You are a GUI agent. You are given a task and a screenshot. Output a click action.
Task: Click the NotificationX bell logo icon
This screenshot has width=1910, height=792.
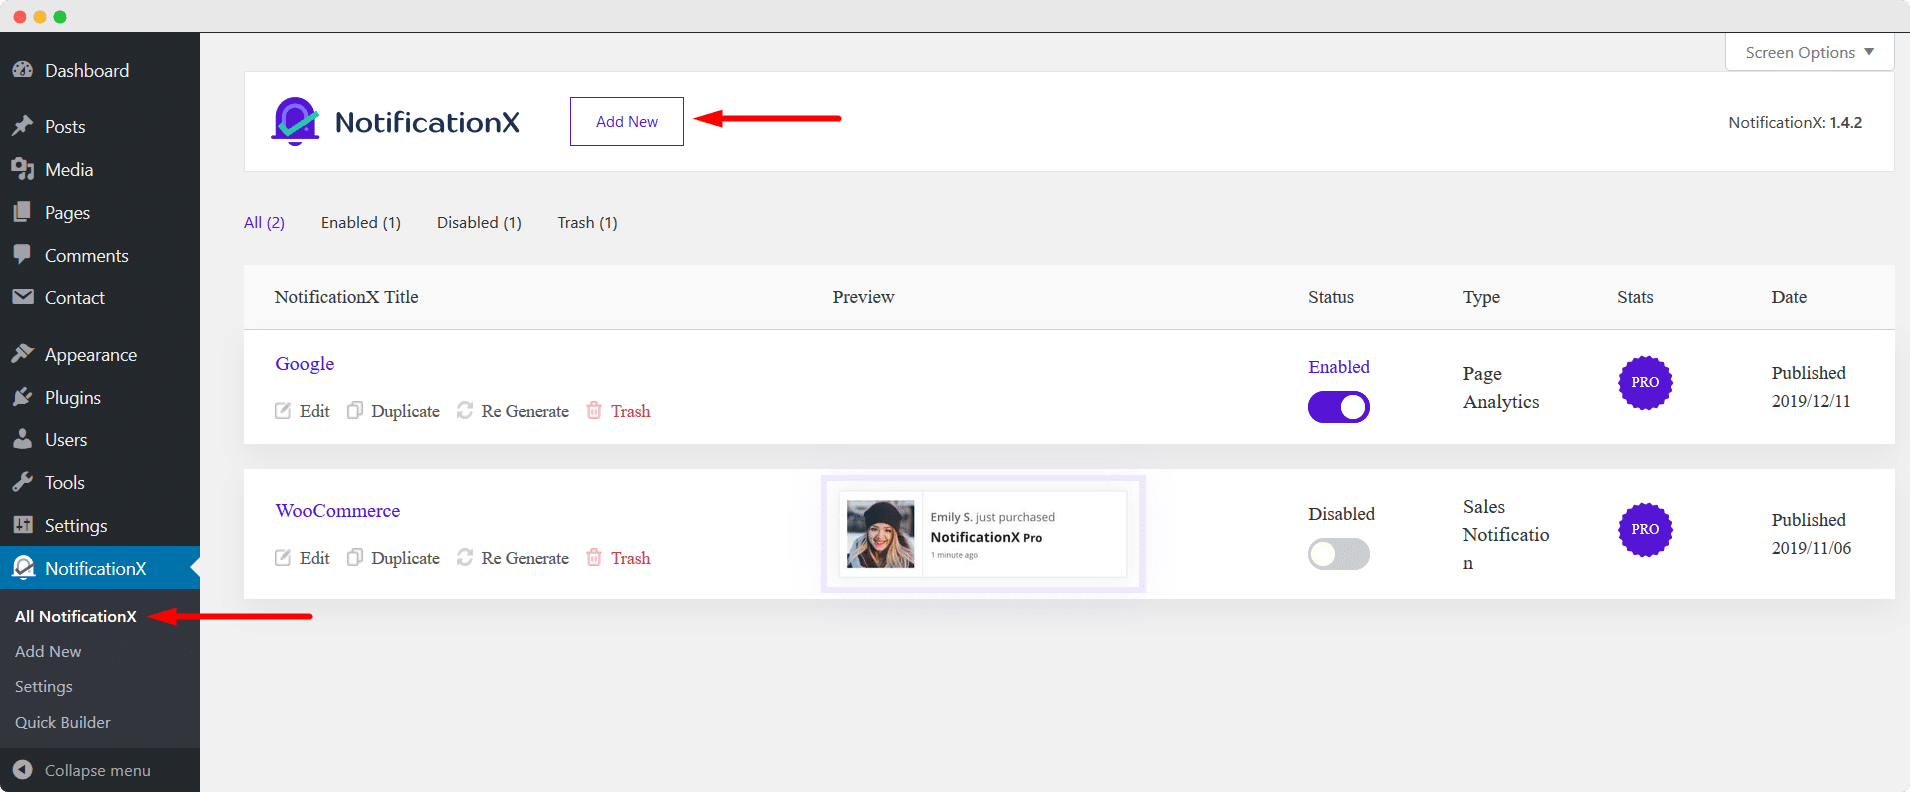point(295,122)
